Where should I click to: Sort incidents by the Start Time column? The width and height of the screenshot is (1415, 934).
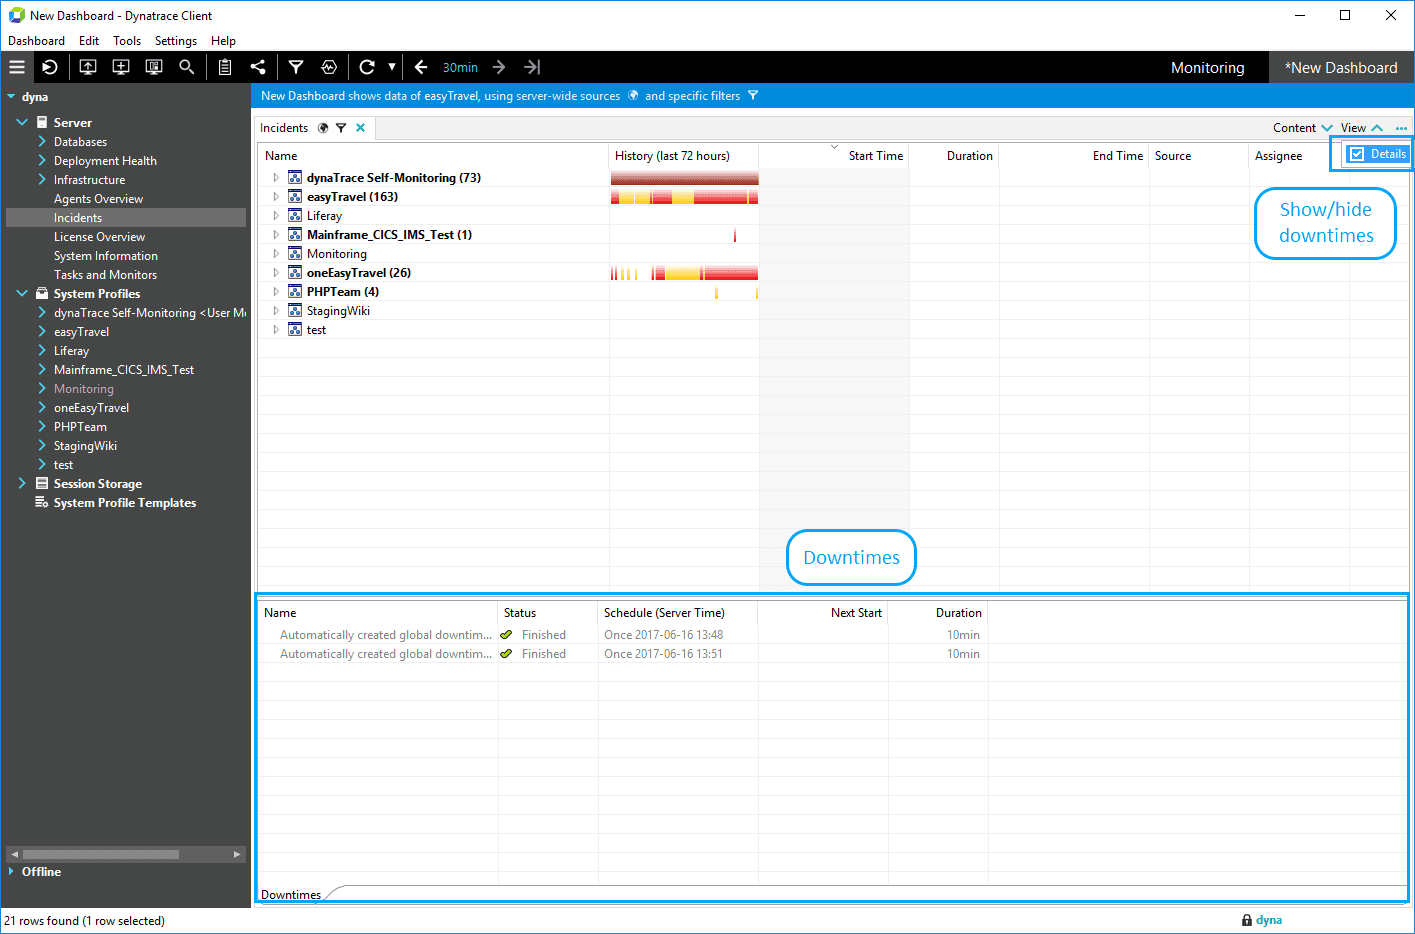point(834,156)
